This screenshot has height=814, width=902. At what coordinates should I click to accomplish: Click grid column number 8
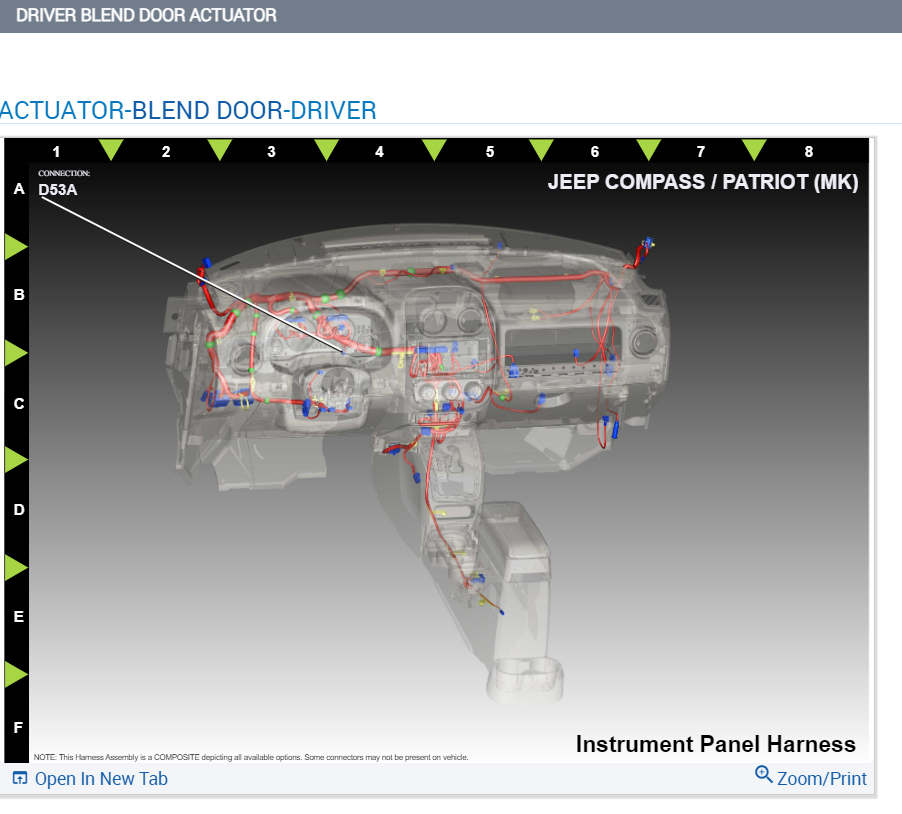(x=809, y=152)
